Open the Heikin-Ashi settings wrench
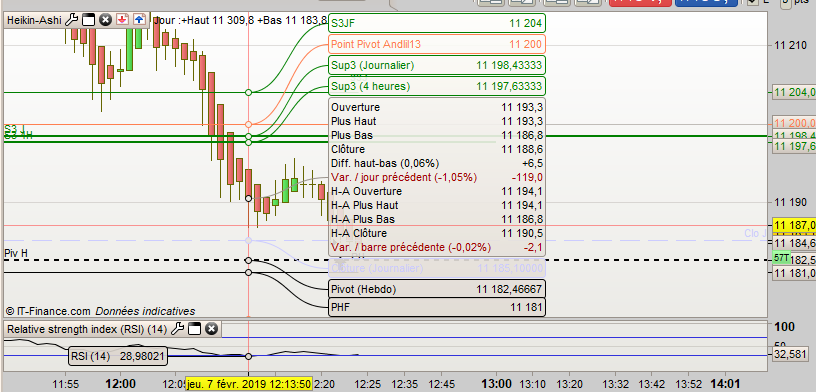 (72, 20)
